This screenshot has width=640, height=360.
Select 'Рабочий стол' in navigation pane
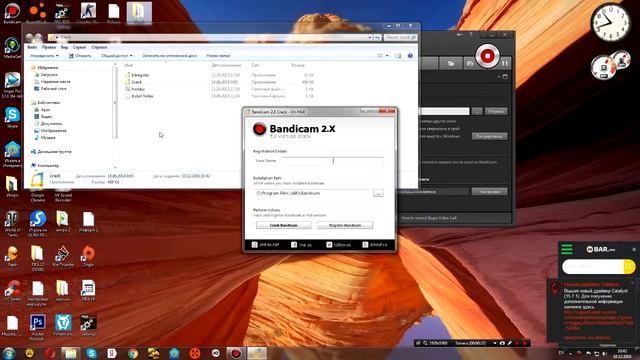click(x=53, y=89)
